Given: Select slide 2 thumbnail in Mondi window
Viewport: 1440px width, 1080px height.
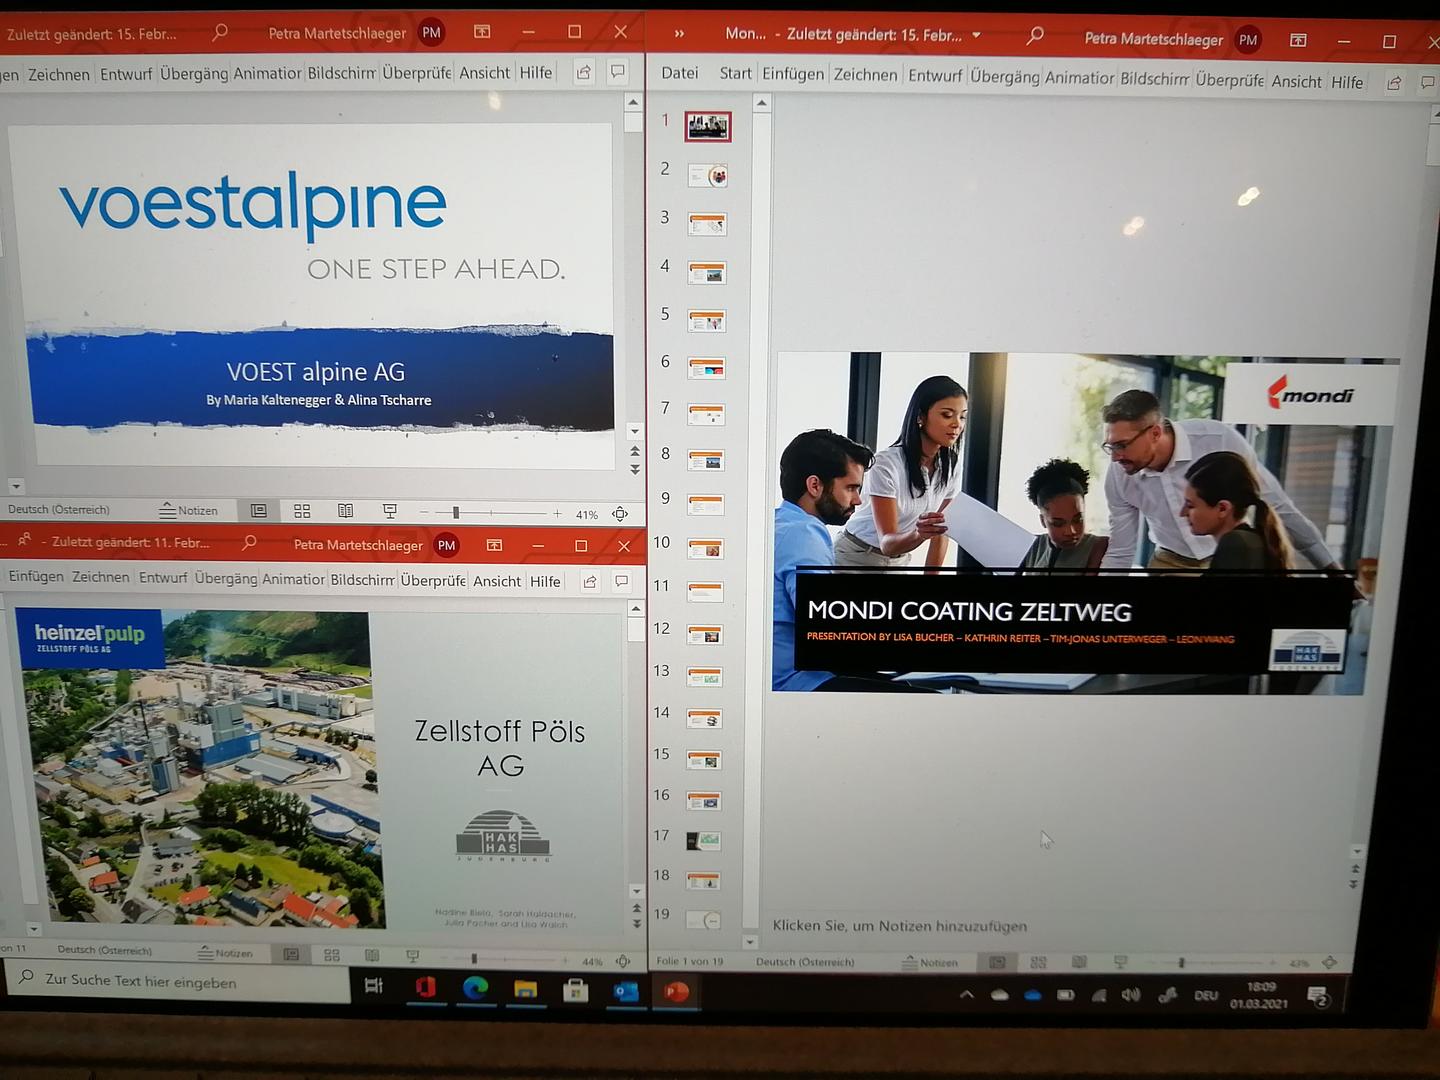Looking at the screenshot, I should [708, 176].
